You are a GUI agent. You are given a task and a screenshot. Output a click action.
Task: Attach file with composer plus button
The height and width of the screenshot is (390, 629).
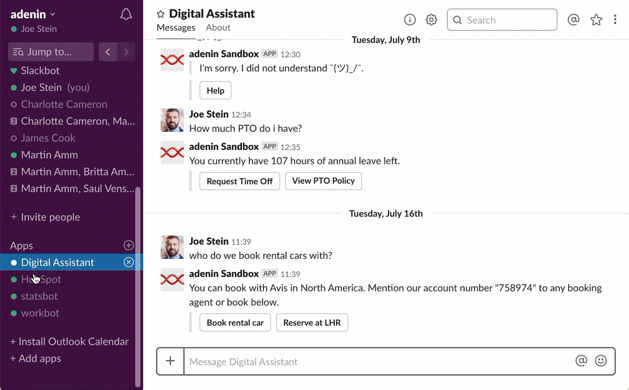click(170, 361)
